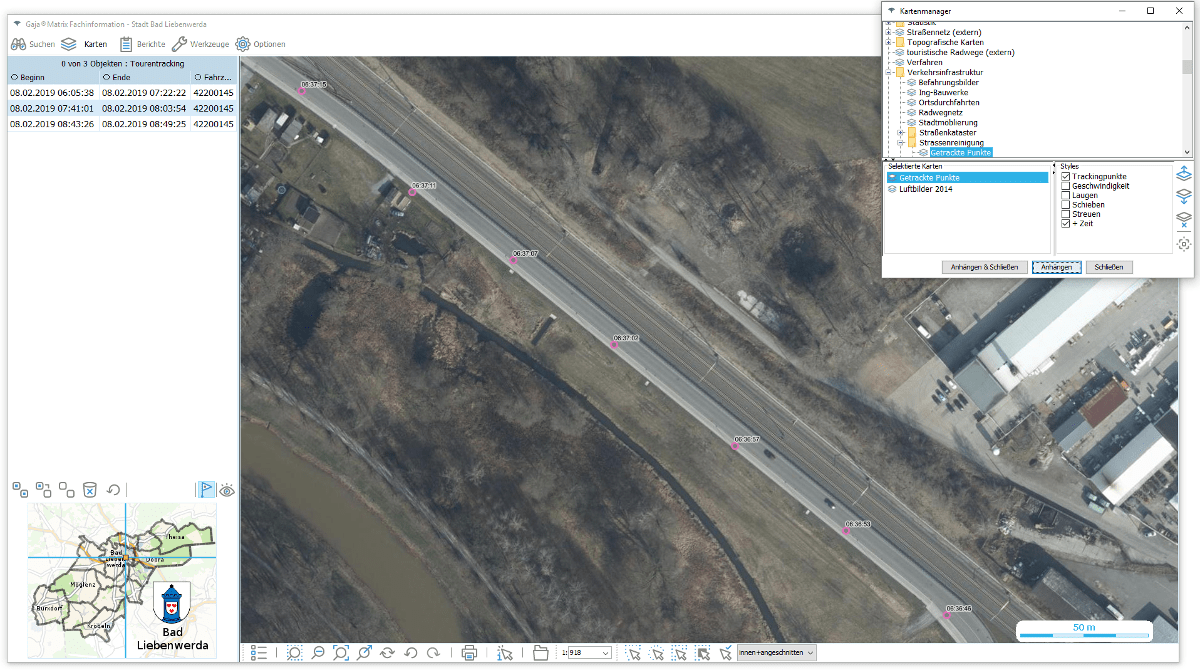Enable the Geschwindigkeit style checkbox
This screenshot has height=670, width=1200.
coord(1066,186)
